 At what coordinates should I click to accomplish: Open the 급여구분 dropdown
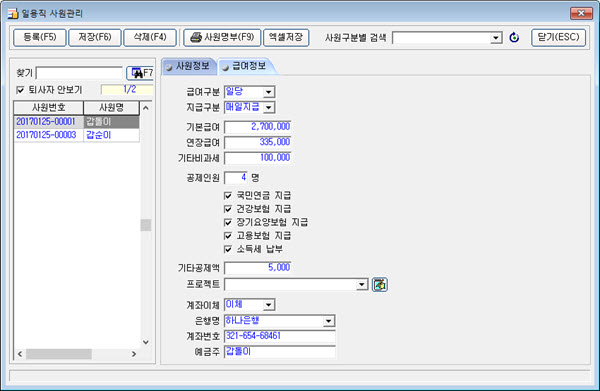tap(269, 92)
